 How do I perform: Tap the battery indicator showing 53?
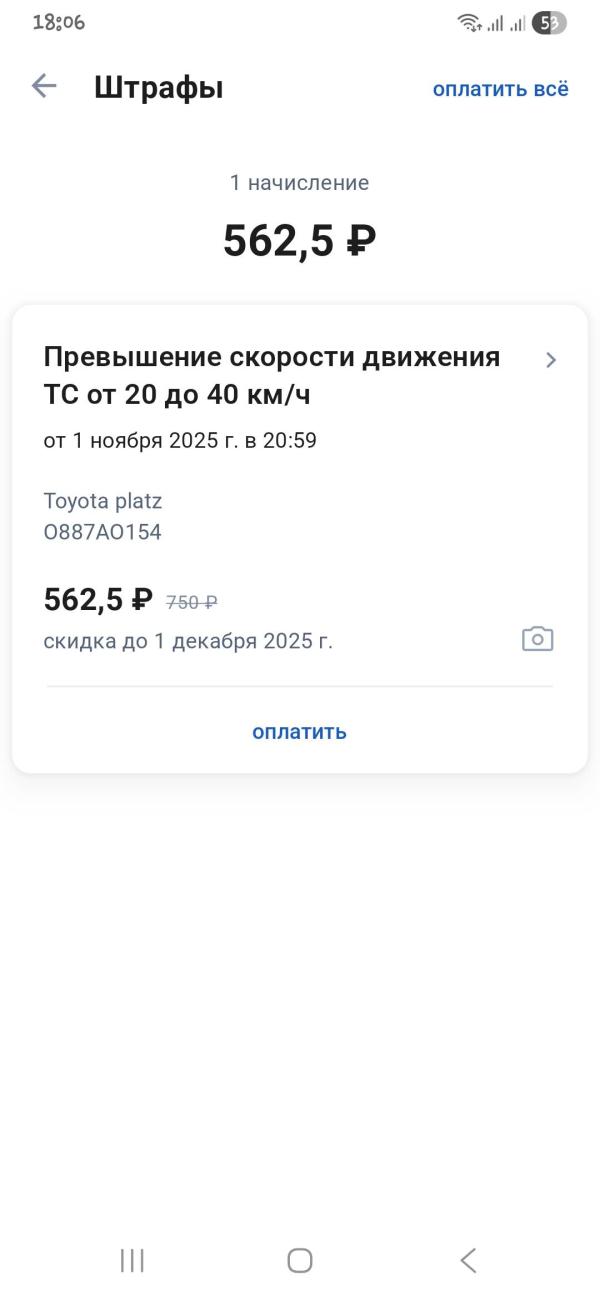click(551, 23)
